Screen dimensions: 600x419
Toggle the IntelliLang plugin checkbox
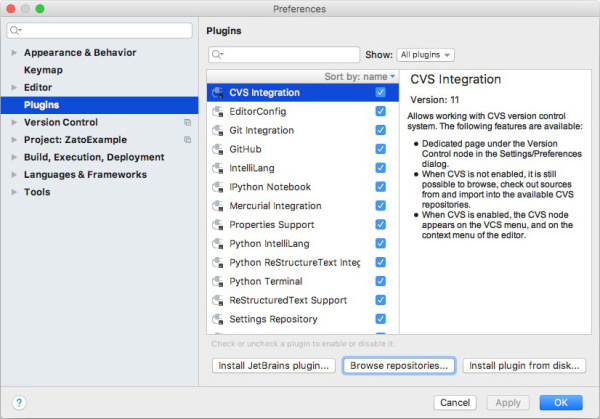tap(380, 168)
